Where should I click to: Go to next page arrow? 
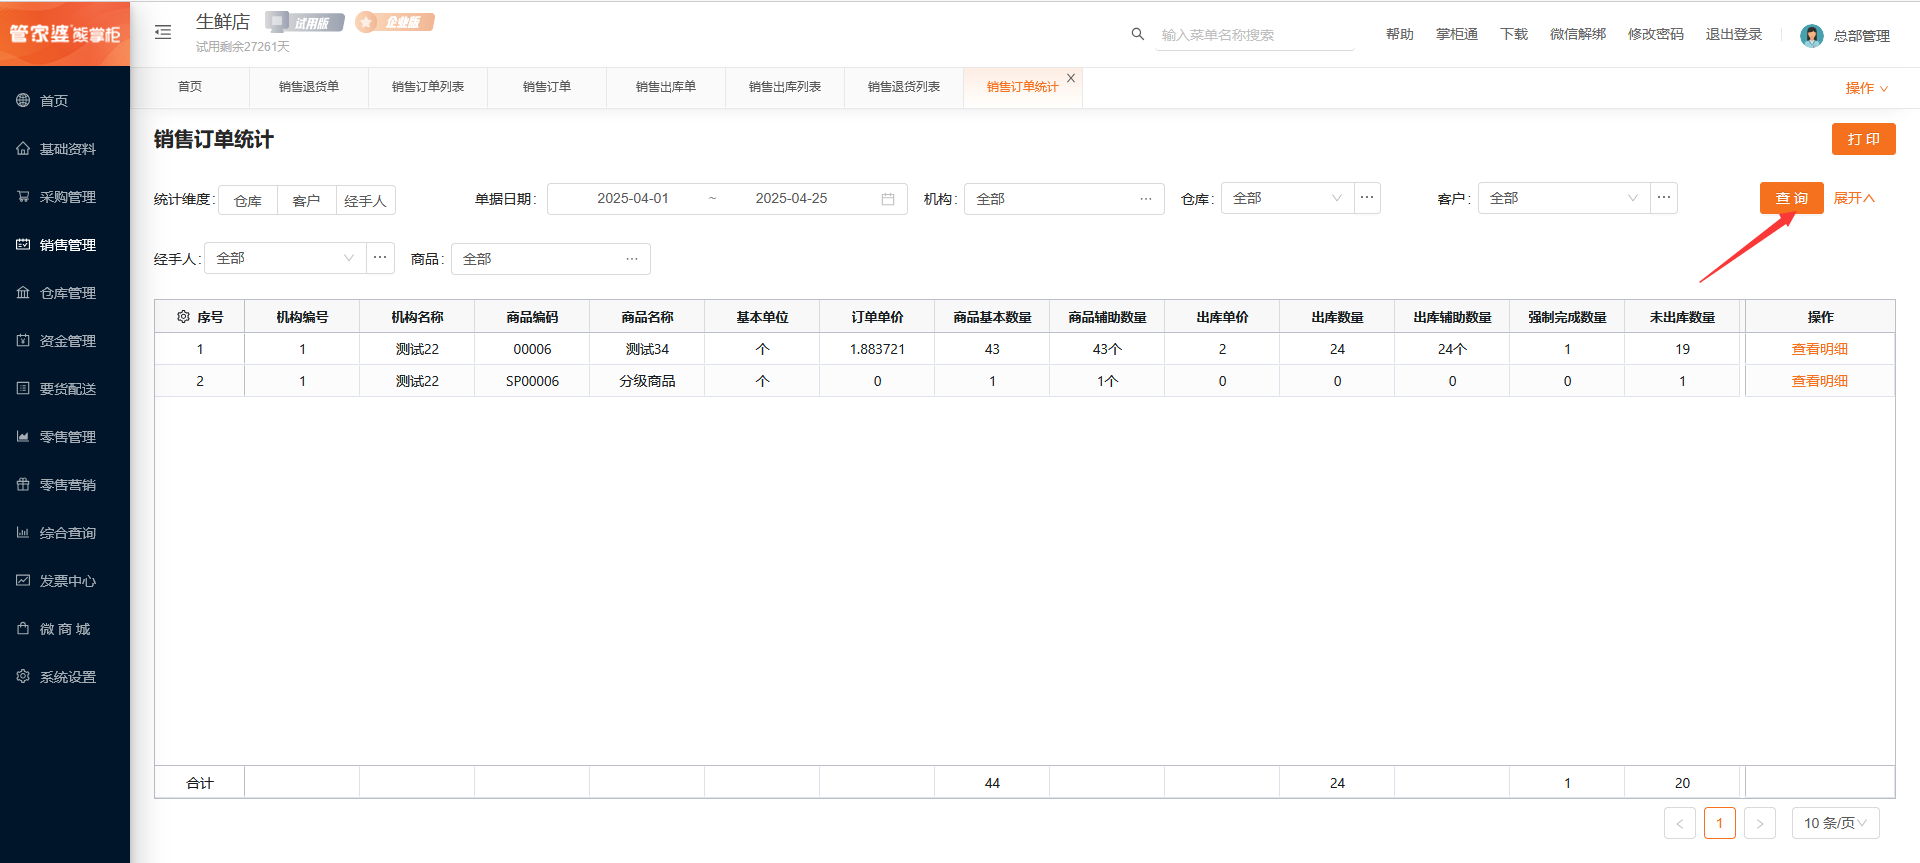(x=1760, y=823)
